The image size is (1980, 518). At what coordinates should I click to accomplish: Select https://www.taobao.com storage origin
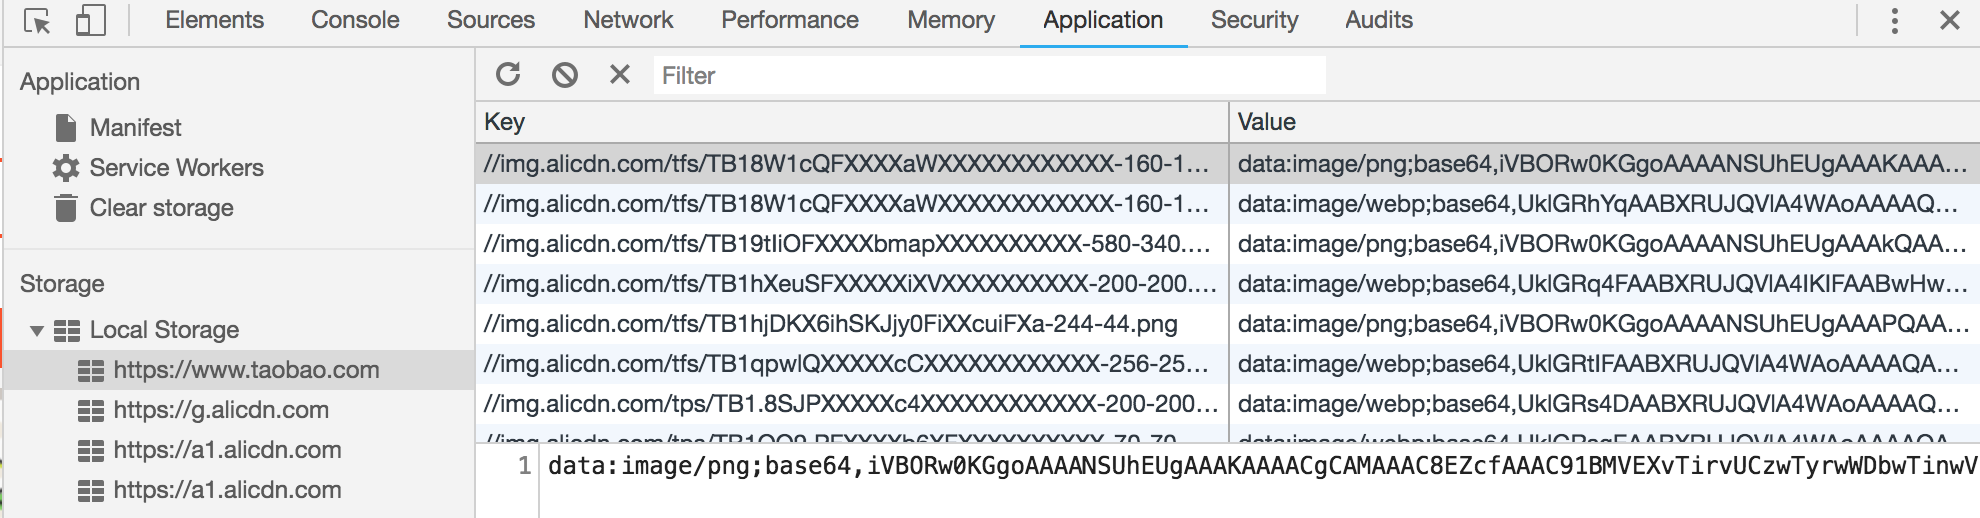pos(246,370)
